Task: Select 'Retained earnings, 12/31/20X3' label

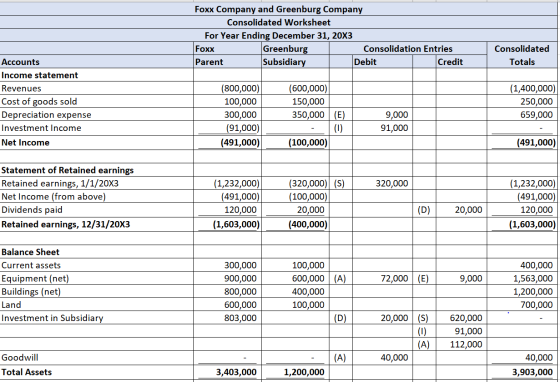Action: [x=66, y=225]
